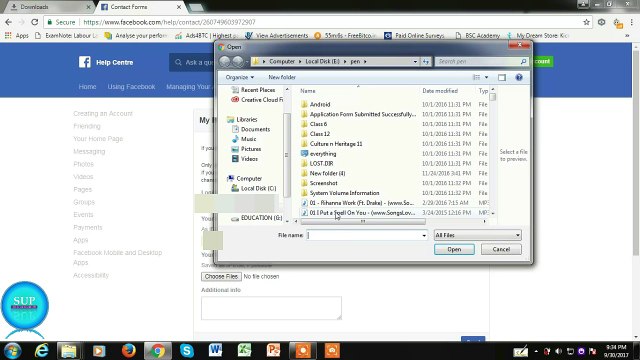Open Microsoft Word from taskbar

(216, 351)
